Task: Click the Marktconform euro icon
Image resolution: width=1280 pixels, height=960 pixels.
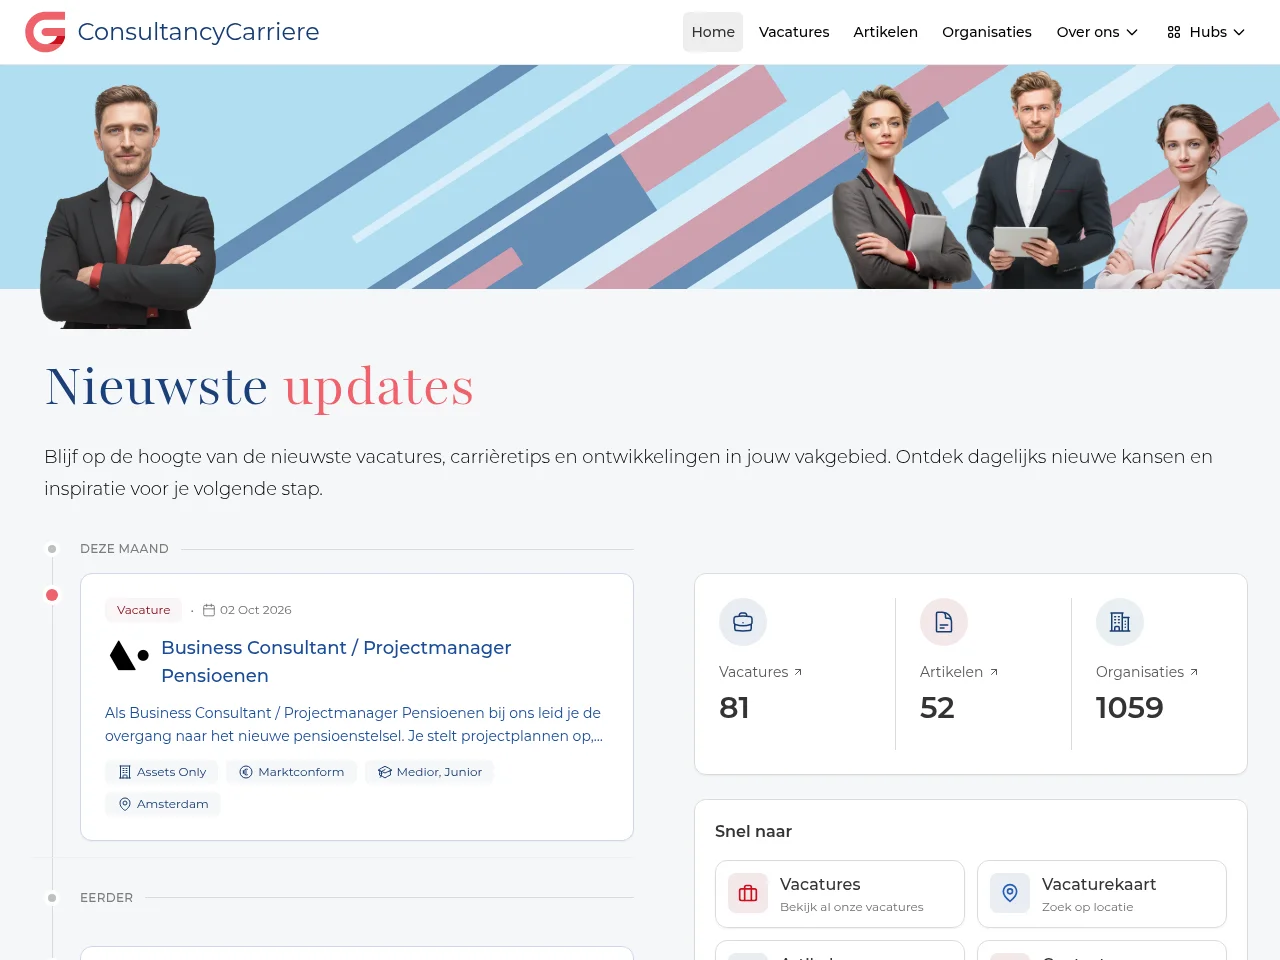Action: pyautogui.click(x=246, y=772)
